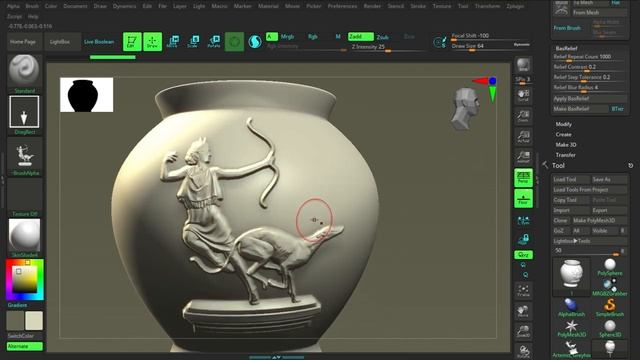Click the SwitchColor button

[x=20, y=336]
